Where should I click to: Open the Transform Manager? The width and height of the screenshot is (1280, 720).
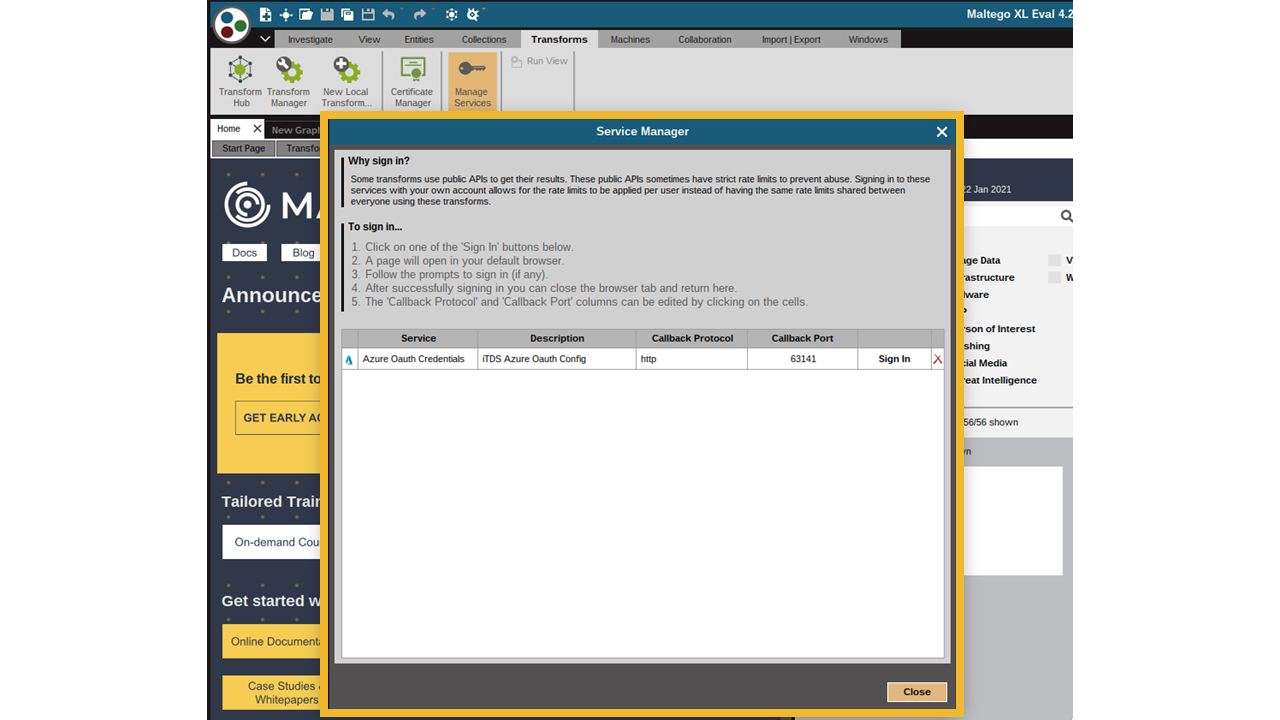coord(289,81)
